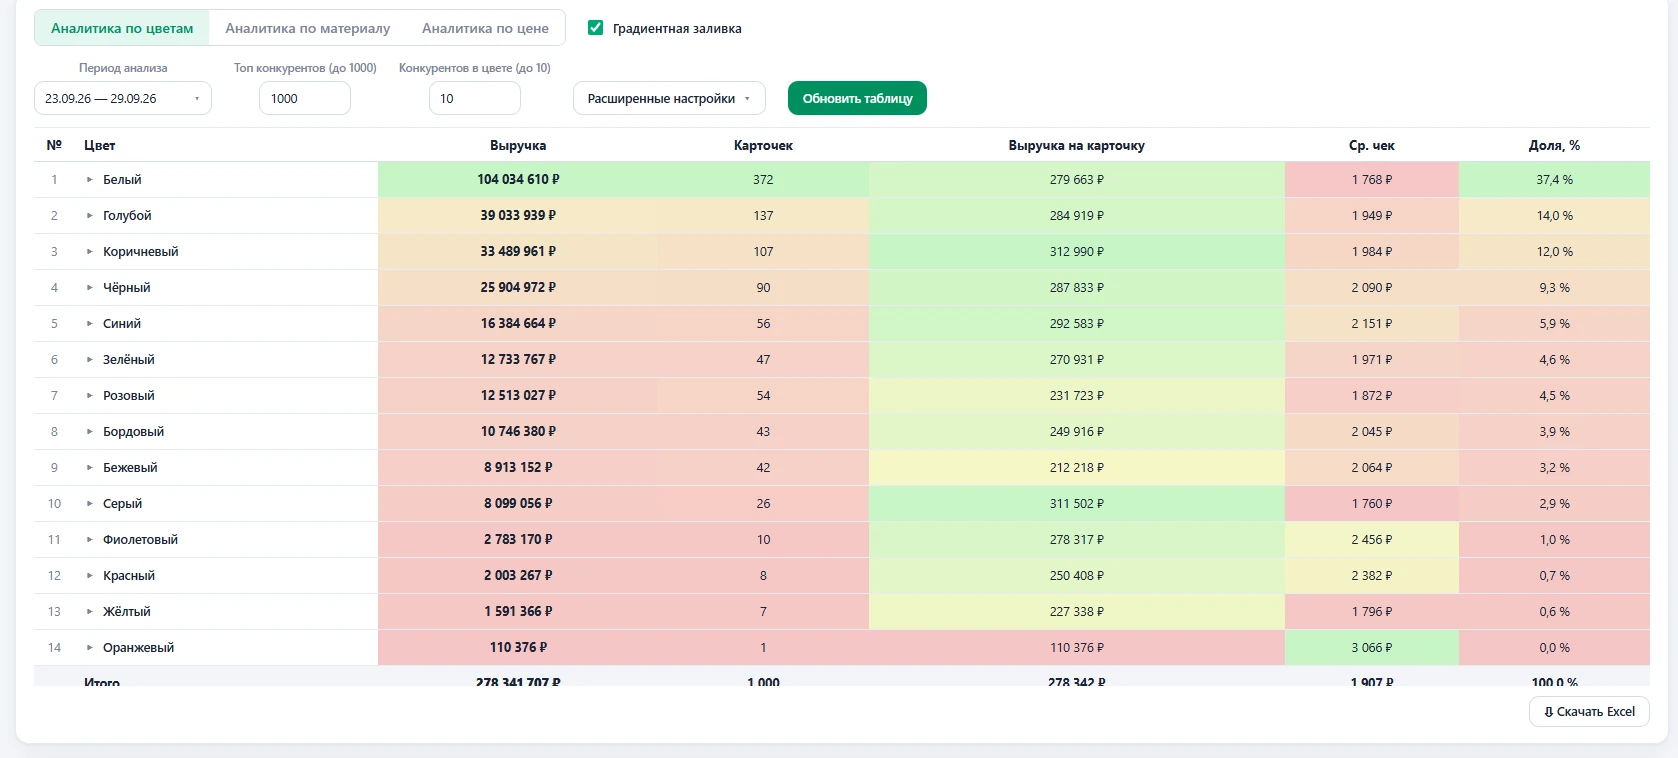Expand the Красный color row

point(89,576)
